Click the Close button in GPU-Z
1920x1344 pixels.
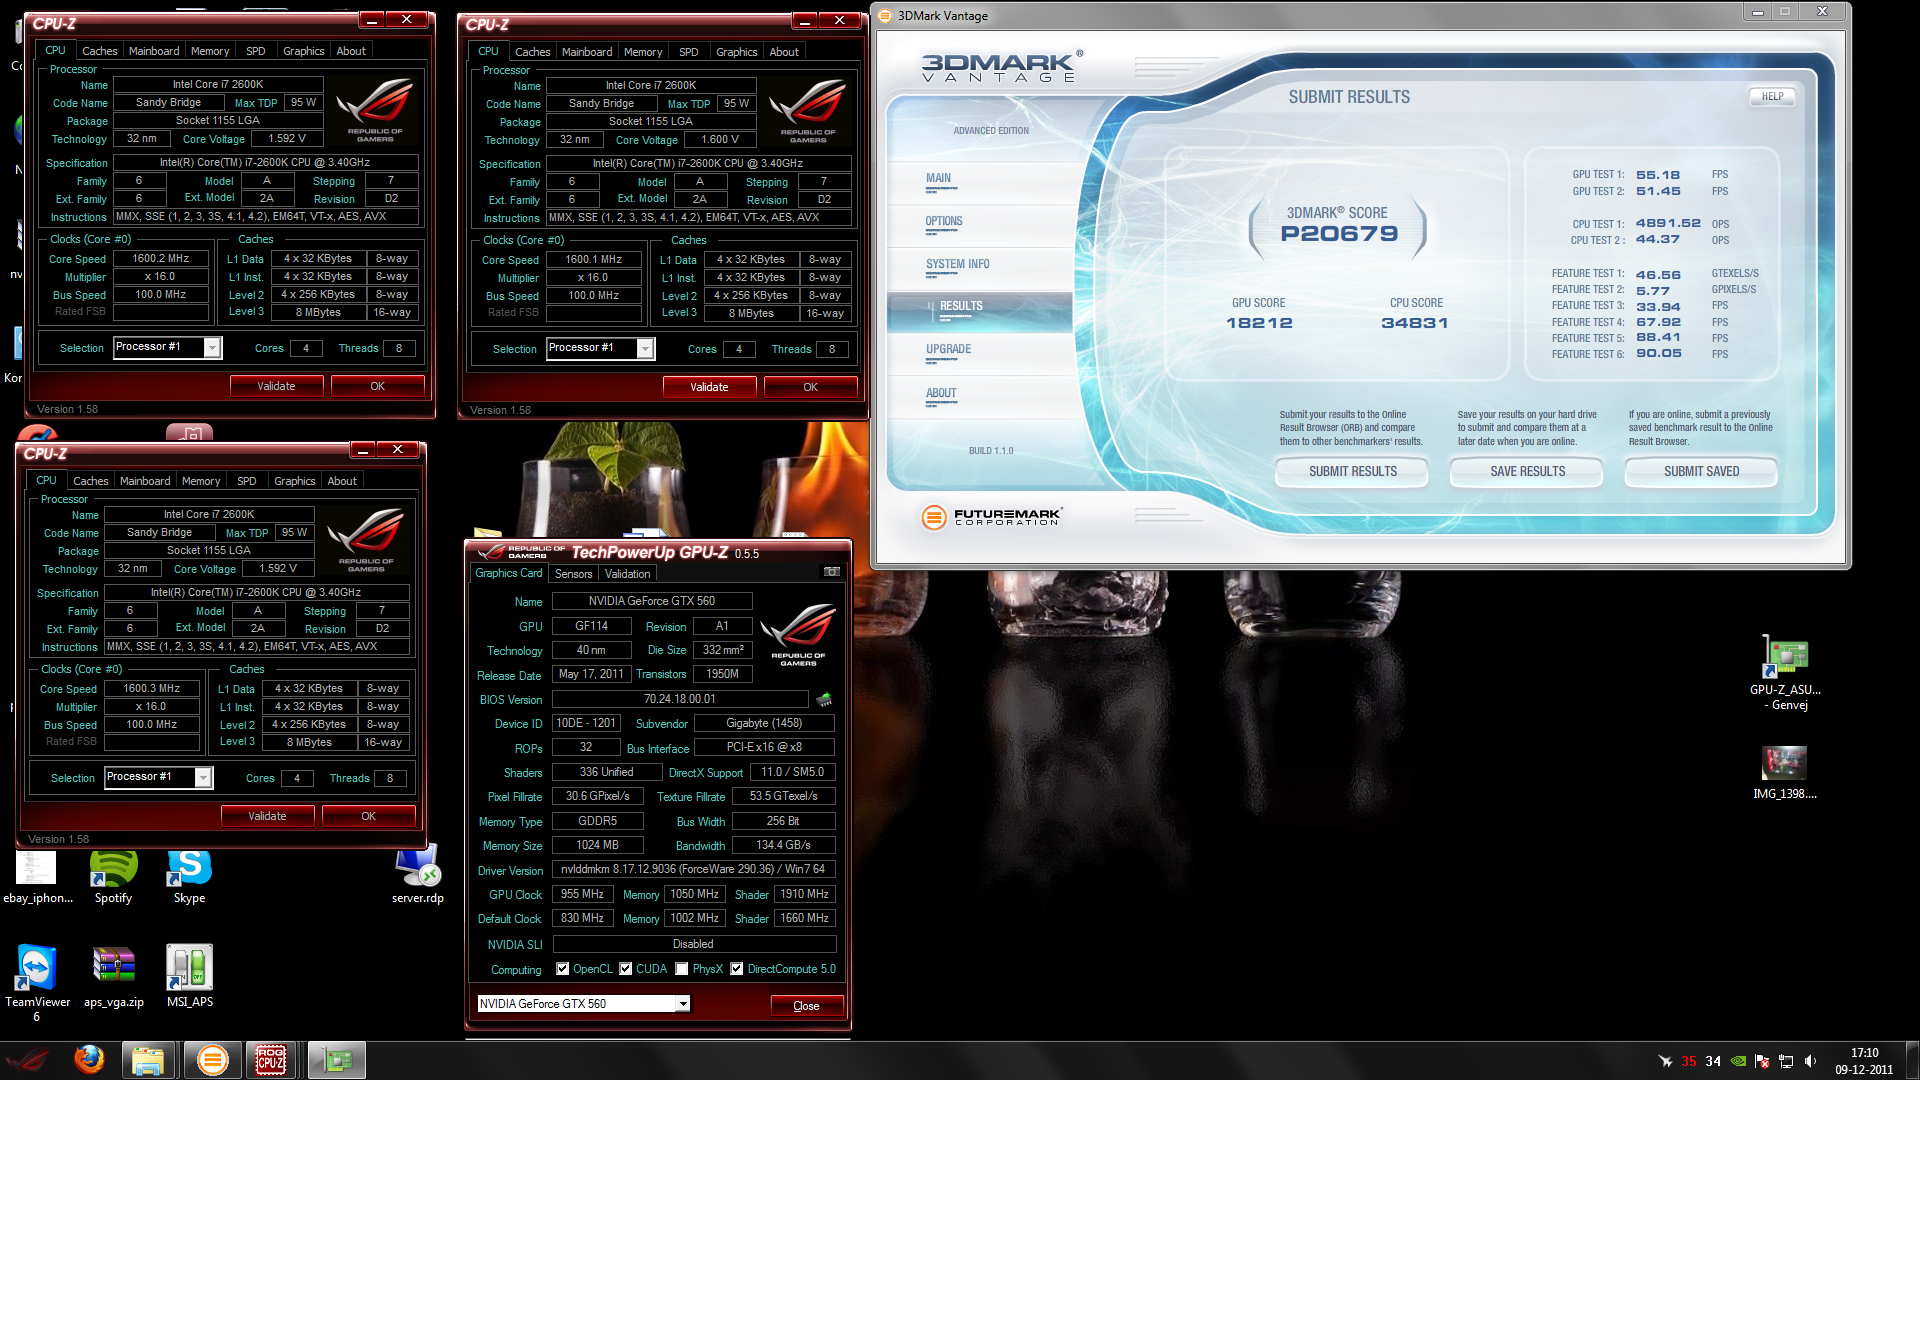[x=806, y=1006]
